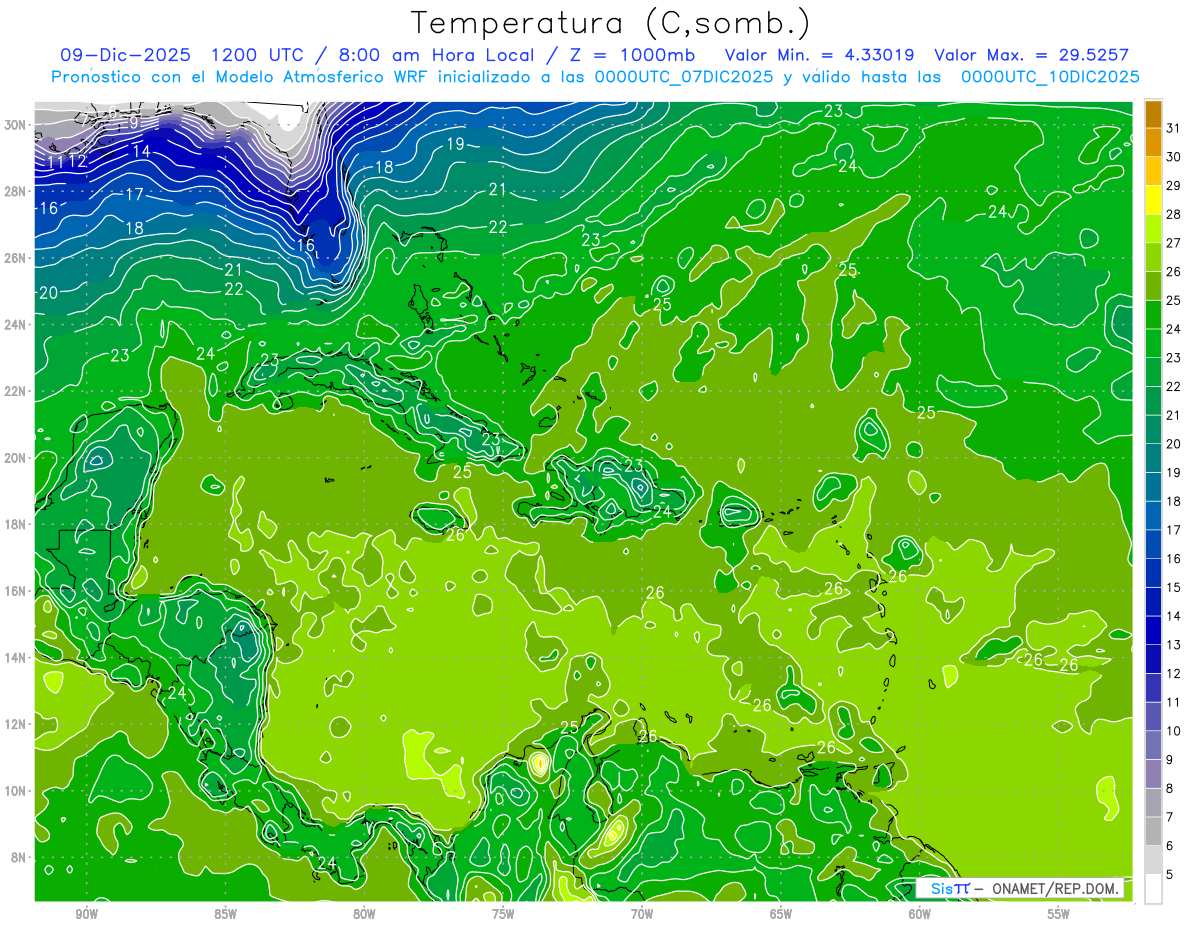Click the '19' contour label on the map

(455, 144)
